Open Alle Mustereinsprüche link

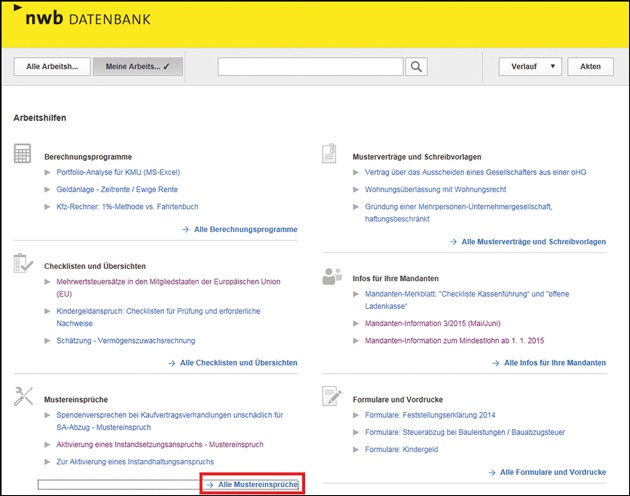(x=252, y=484)
